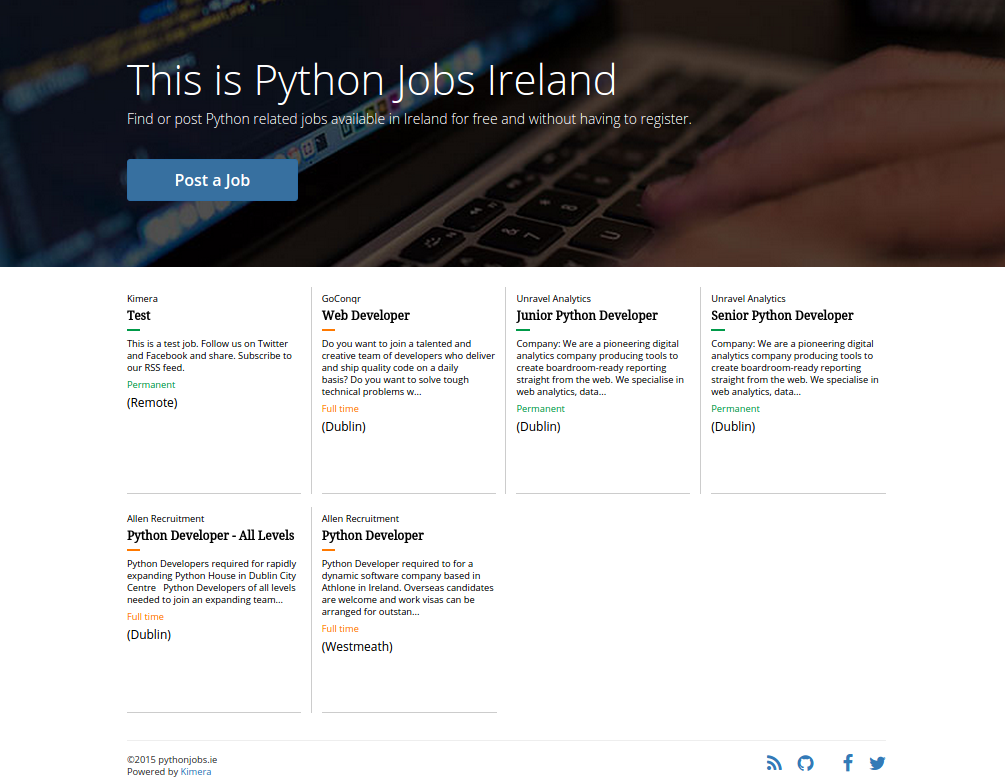Click the This is Python Jobs Ireland heading

pyautogui.click(x=371, y=80)
